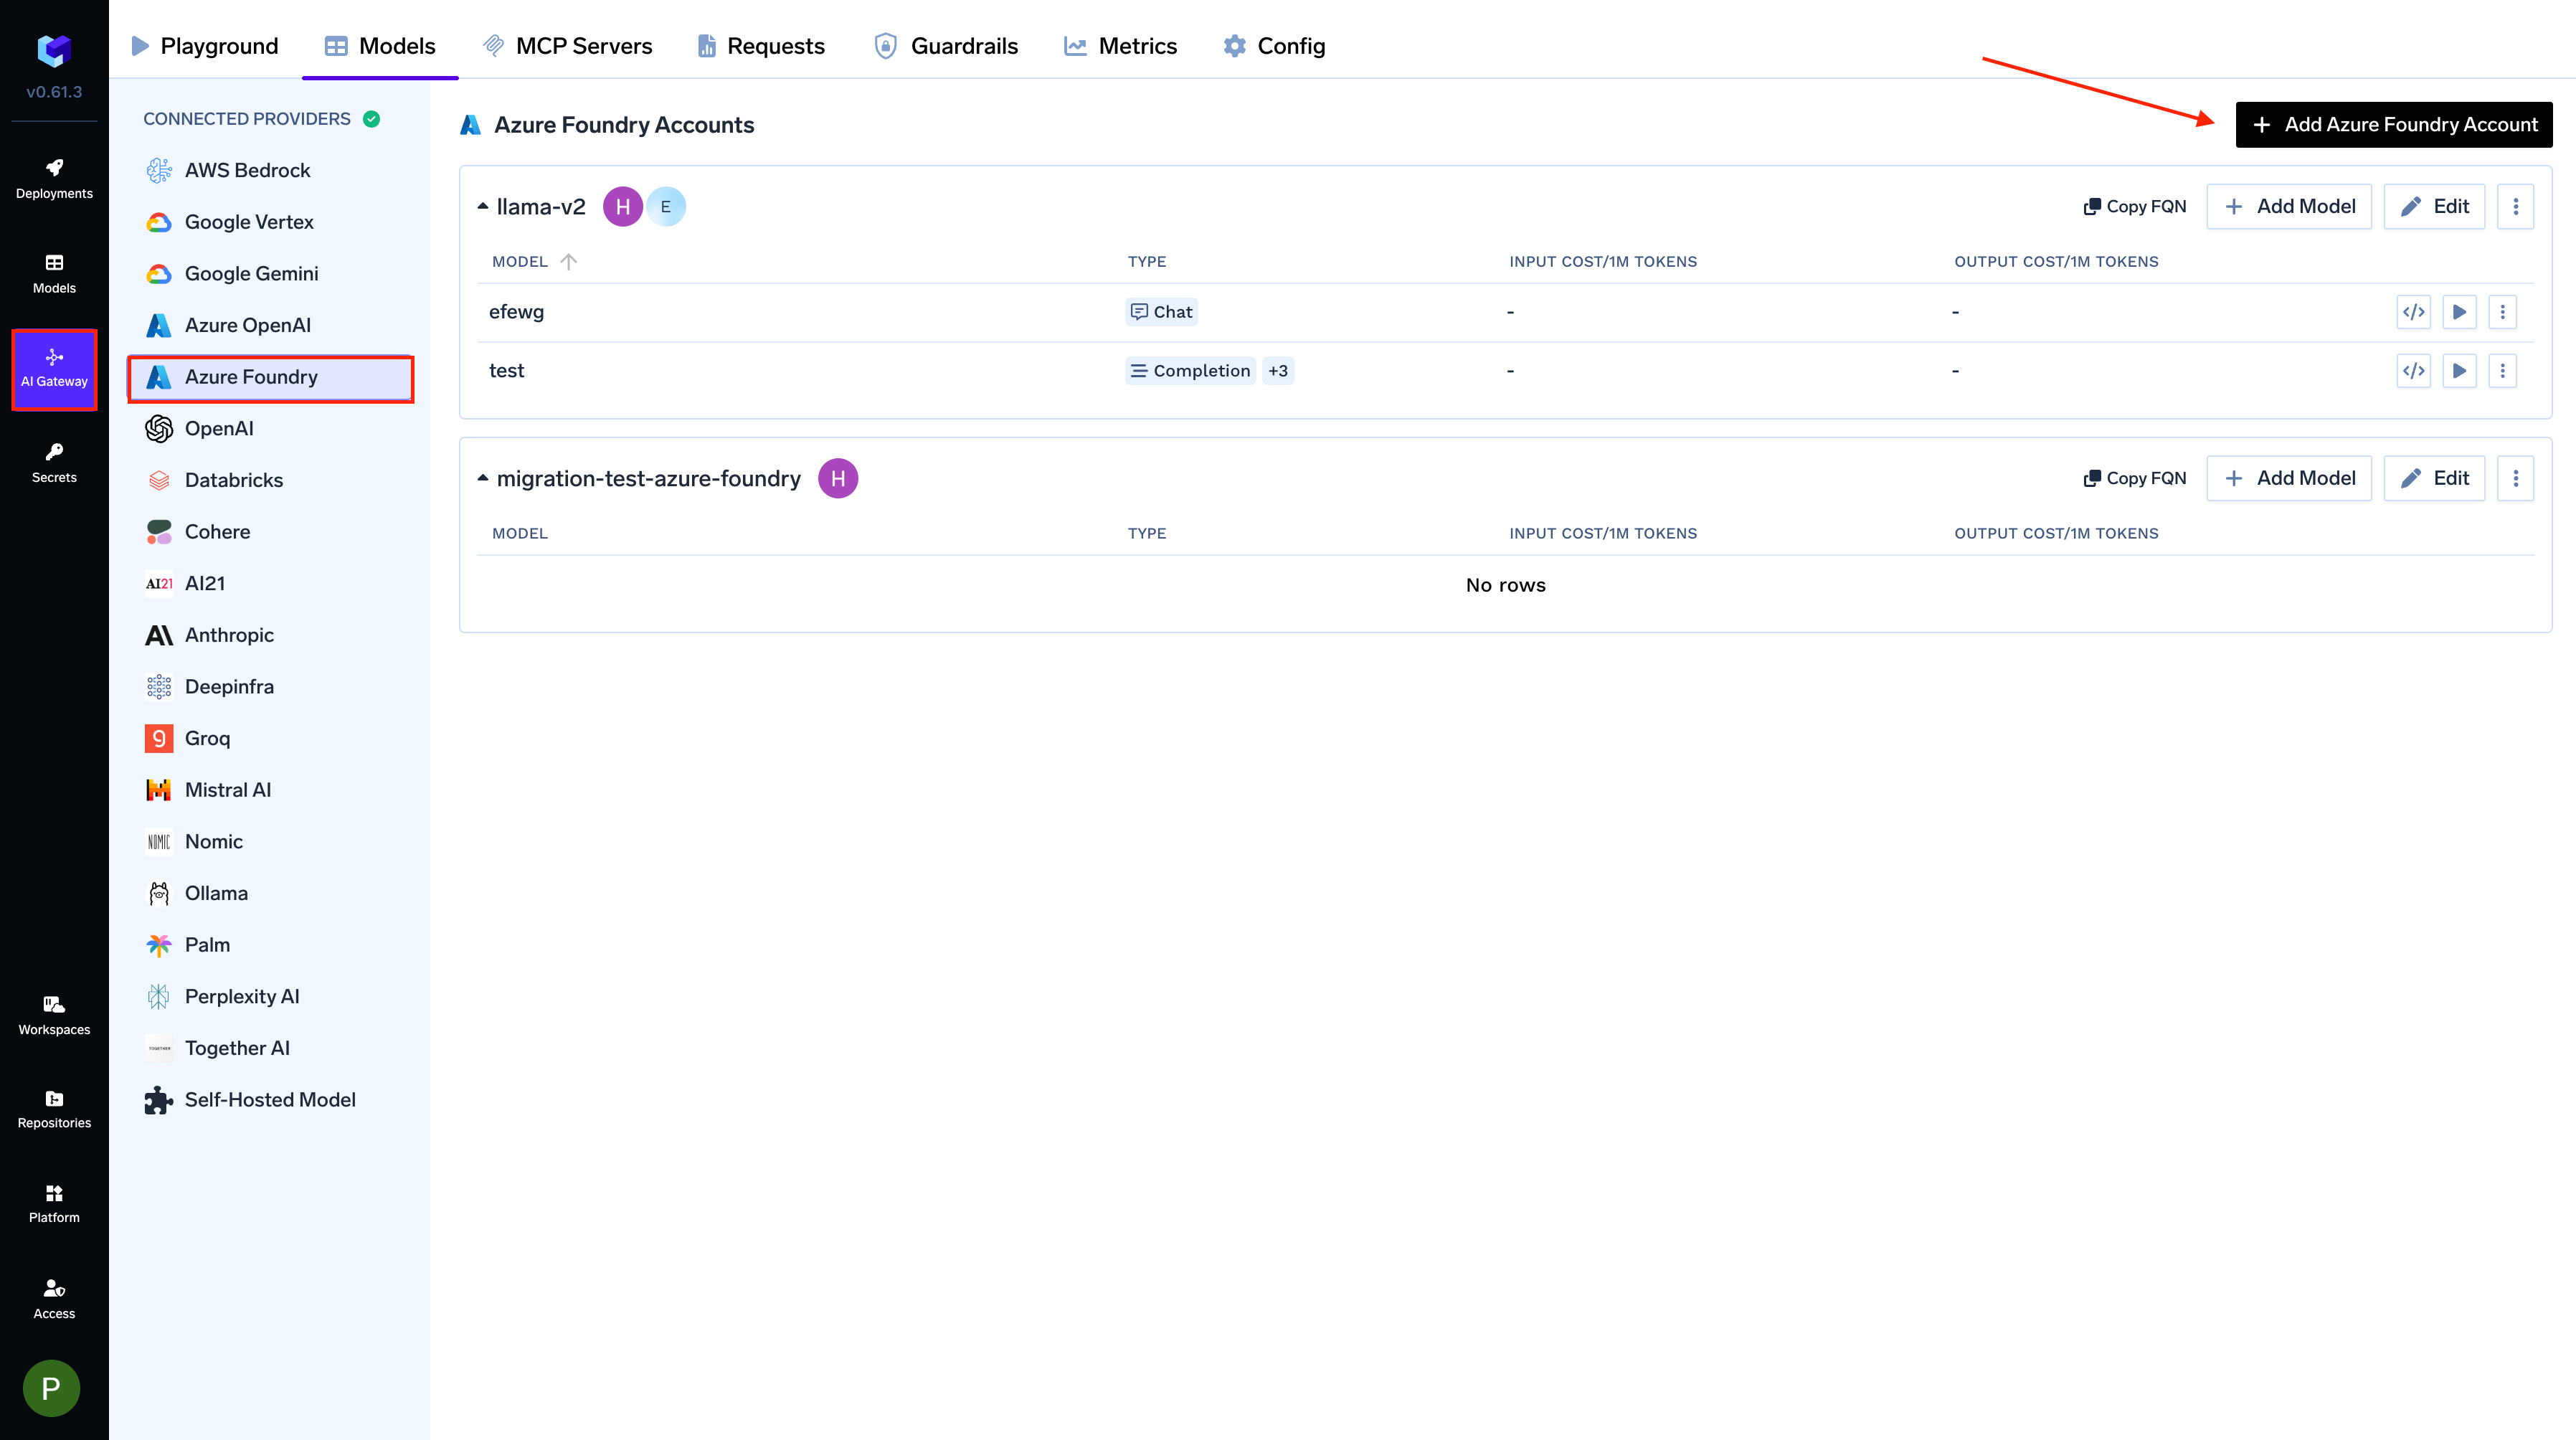Open more options for efewg row
This screenshot has width=2576, height=1440.
pos(2503,312)
